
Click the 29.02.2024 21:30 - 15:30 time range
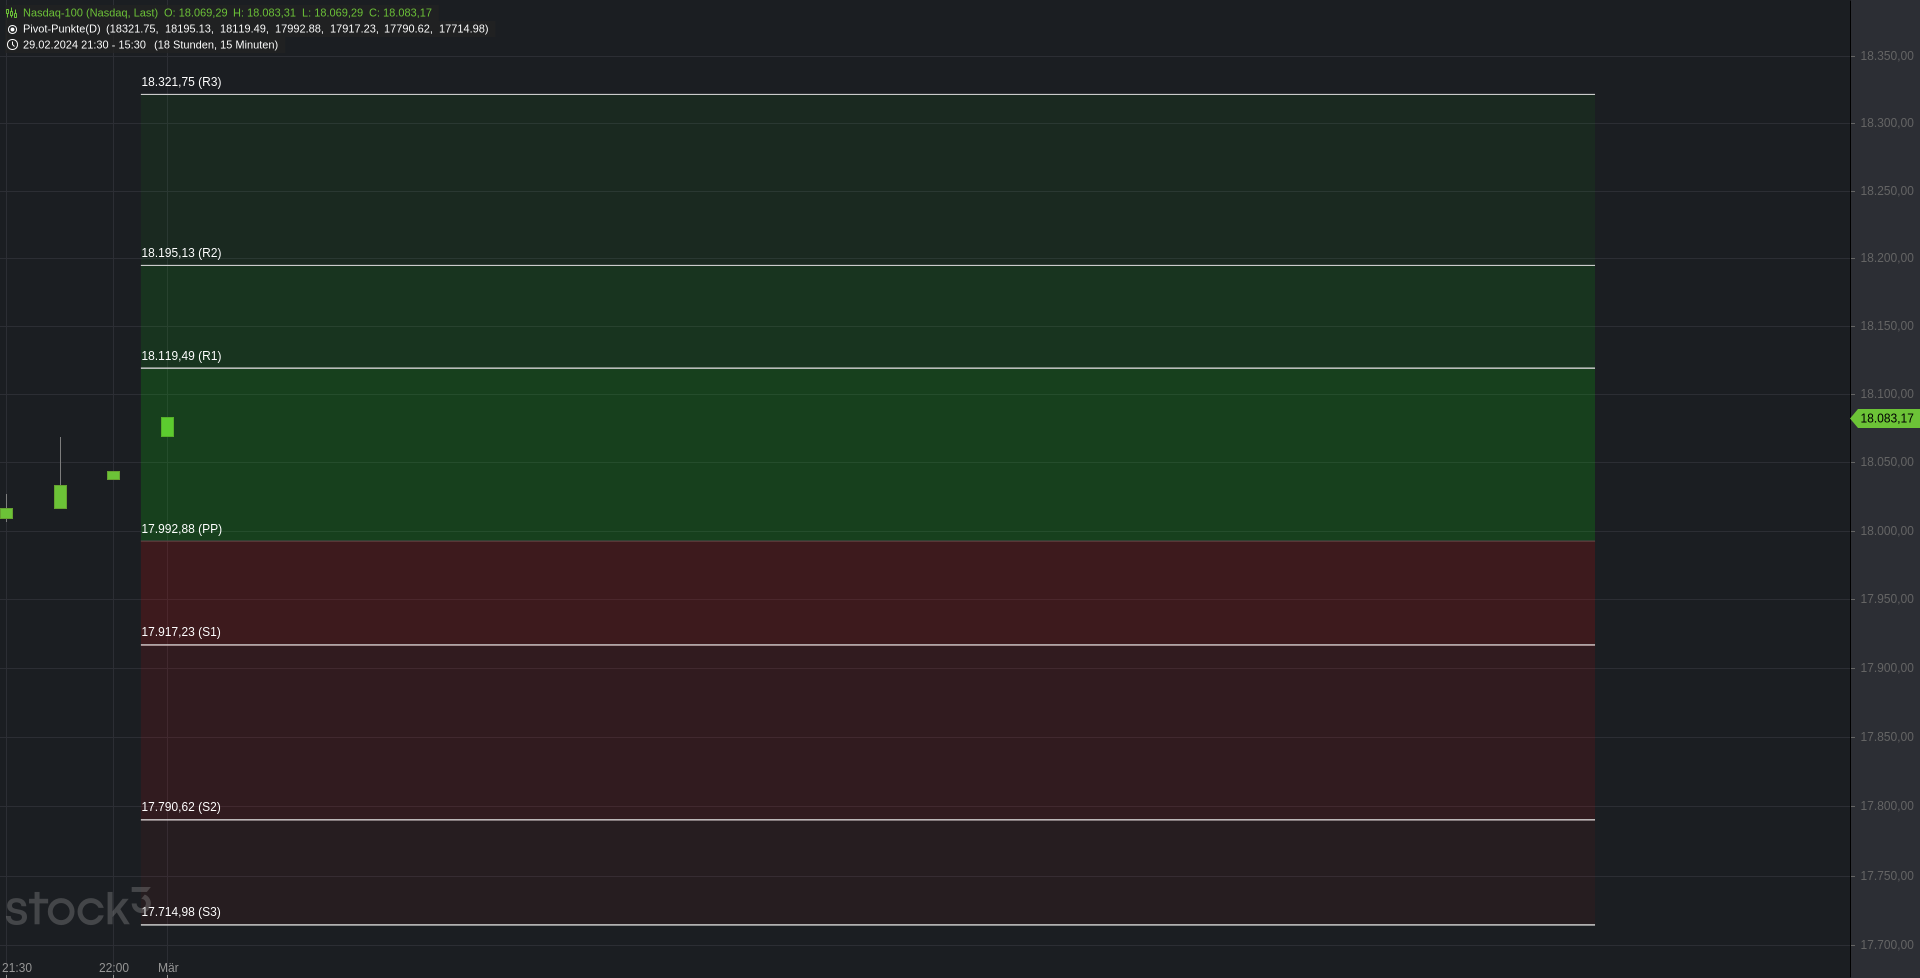[84, 45]
